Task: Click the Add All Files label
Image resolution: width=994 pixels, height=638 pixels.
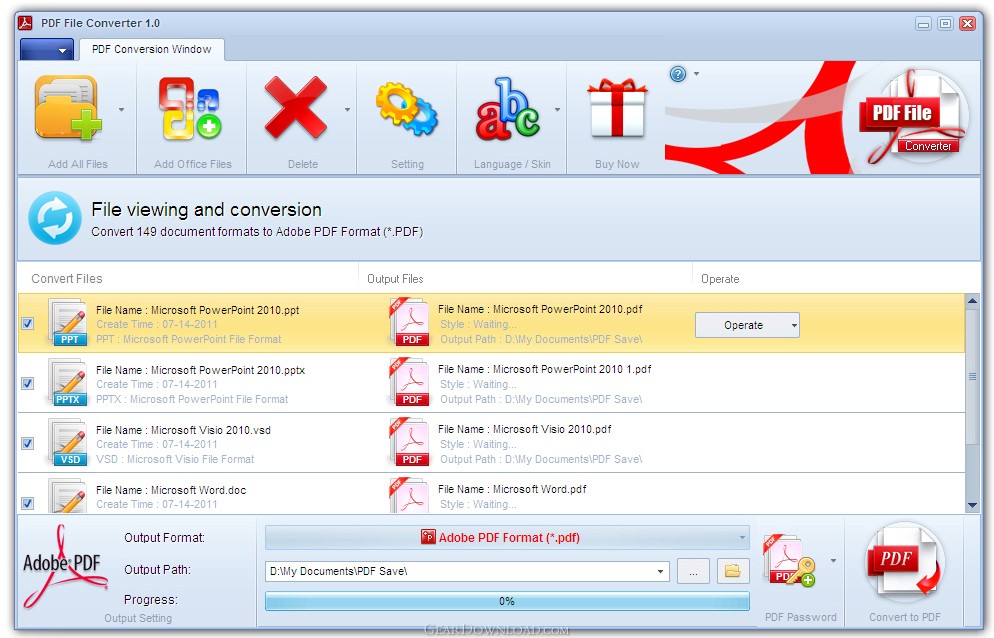Action: click(x=78, y=164)
